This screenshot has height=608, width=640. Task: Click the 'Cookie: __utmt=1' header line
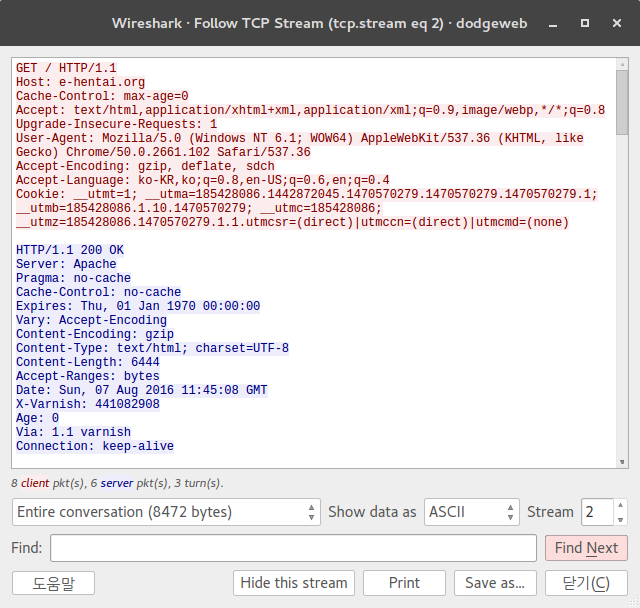pyautogui.click(x=307, y=208)
